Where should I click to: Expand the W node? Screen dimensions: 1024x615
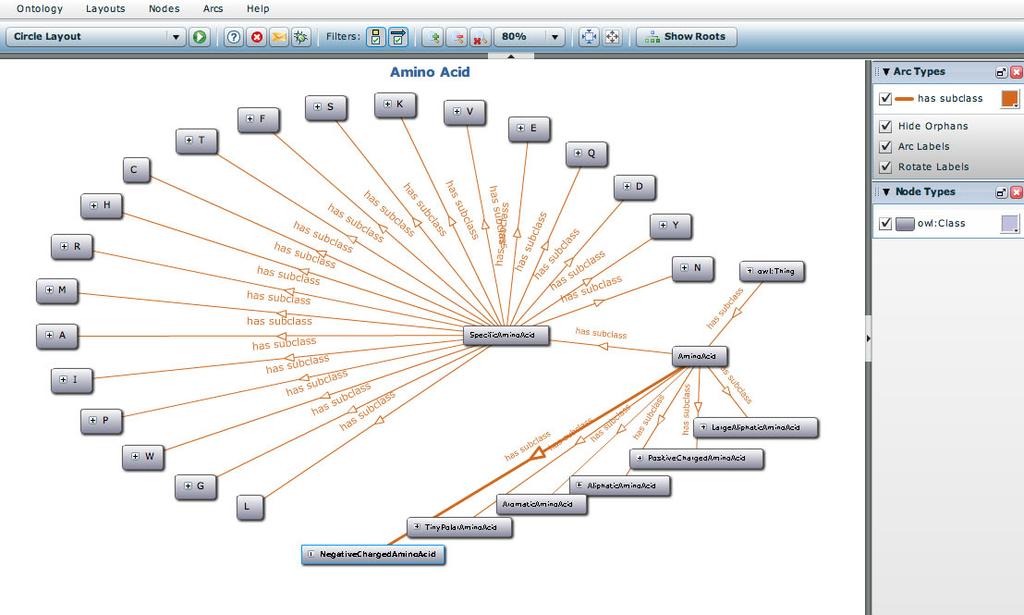135,456
